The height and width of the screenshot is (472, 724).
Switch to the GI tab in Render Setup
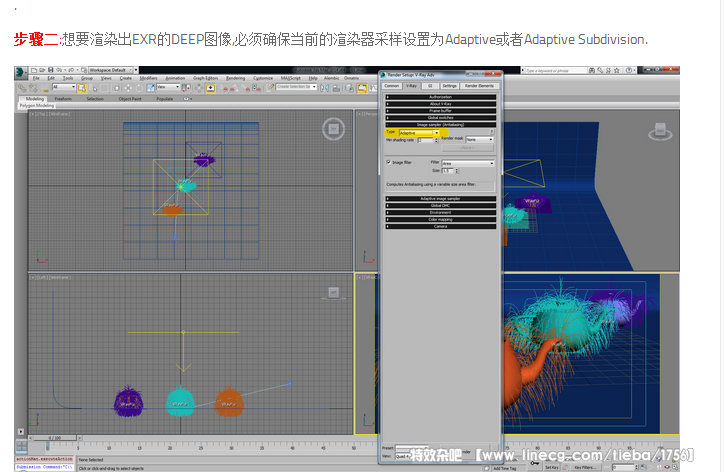[x=430, y=86]
